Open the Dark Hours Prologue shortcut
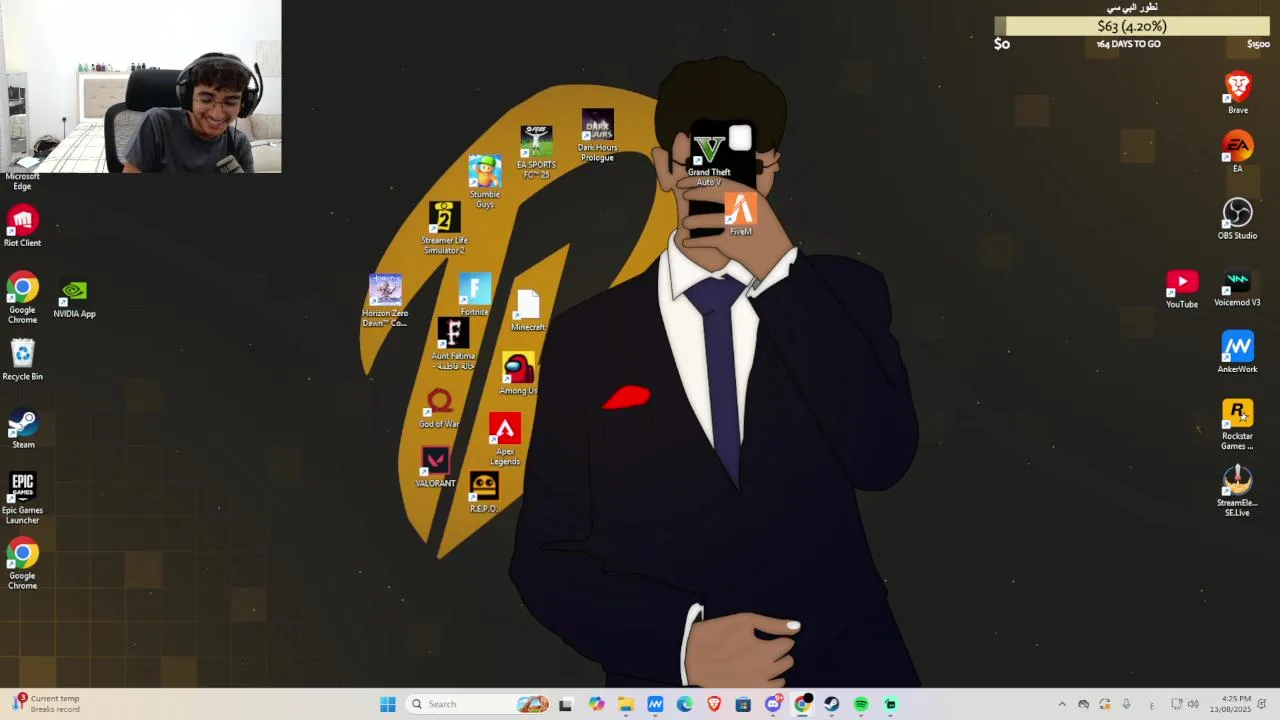Image resolution: width=1280 pixels, height=720 pixels. (x=597, y=135)
